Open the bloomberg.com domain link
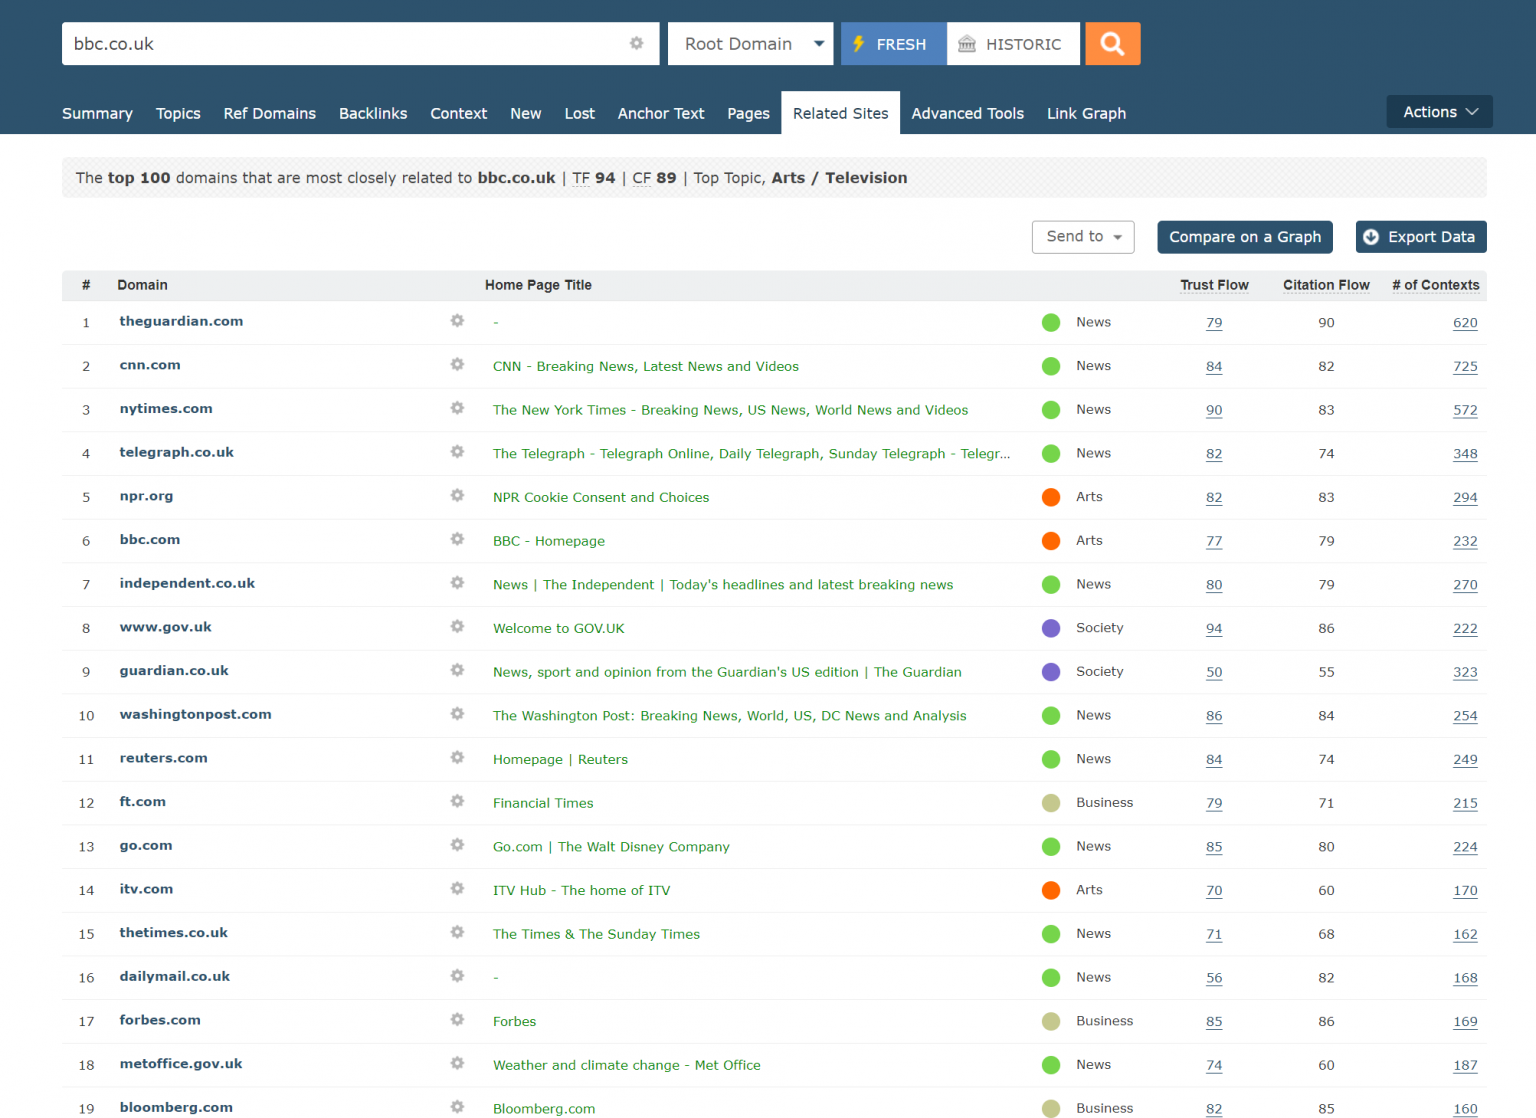Screen dimensions: 1536x1118 (x=176, y=1107)
